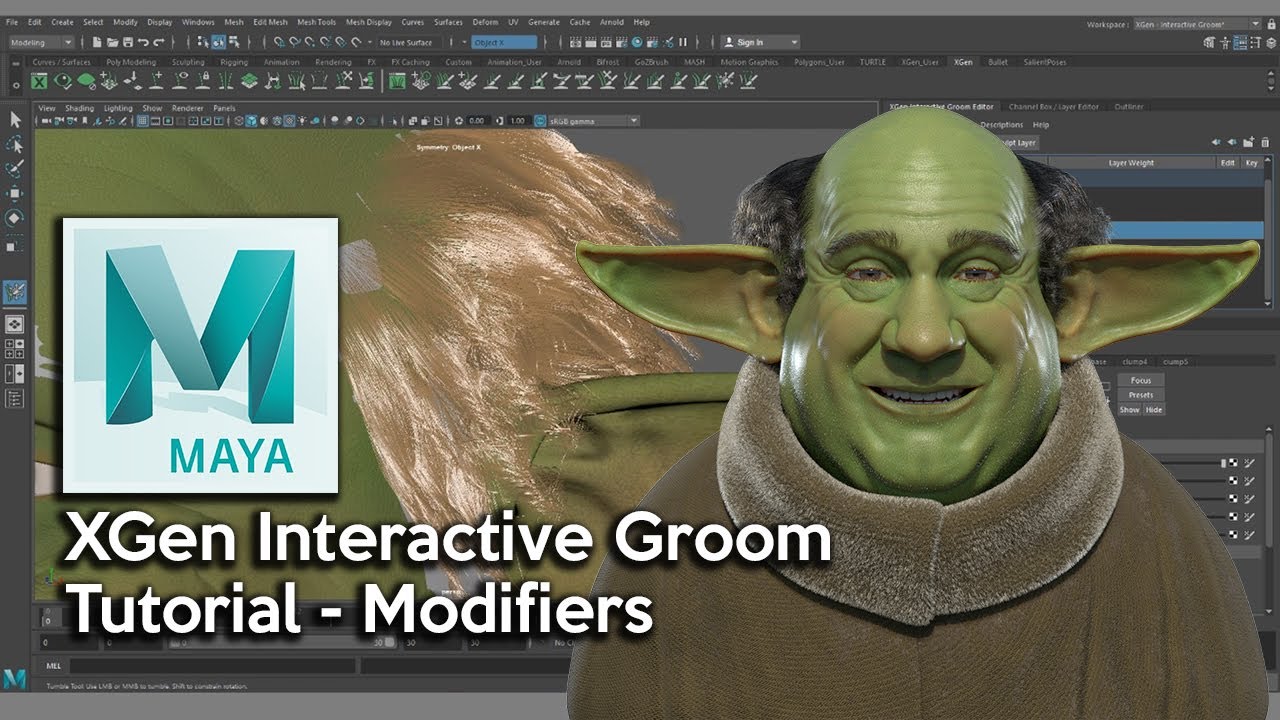This screenshot has height=720, width=1280.
Task: Click the viewport exposure value field 0.00
Action: coord(477,121)
